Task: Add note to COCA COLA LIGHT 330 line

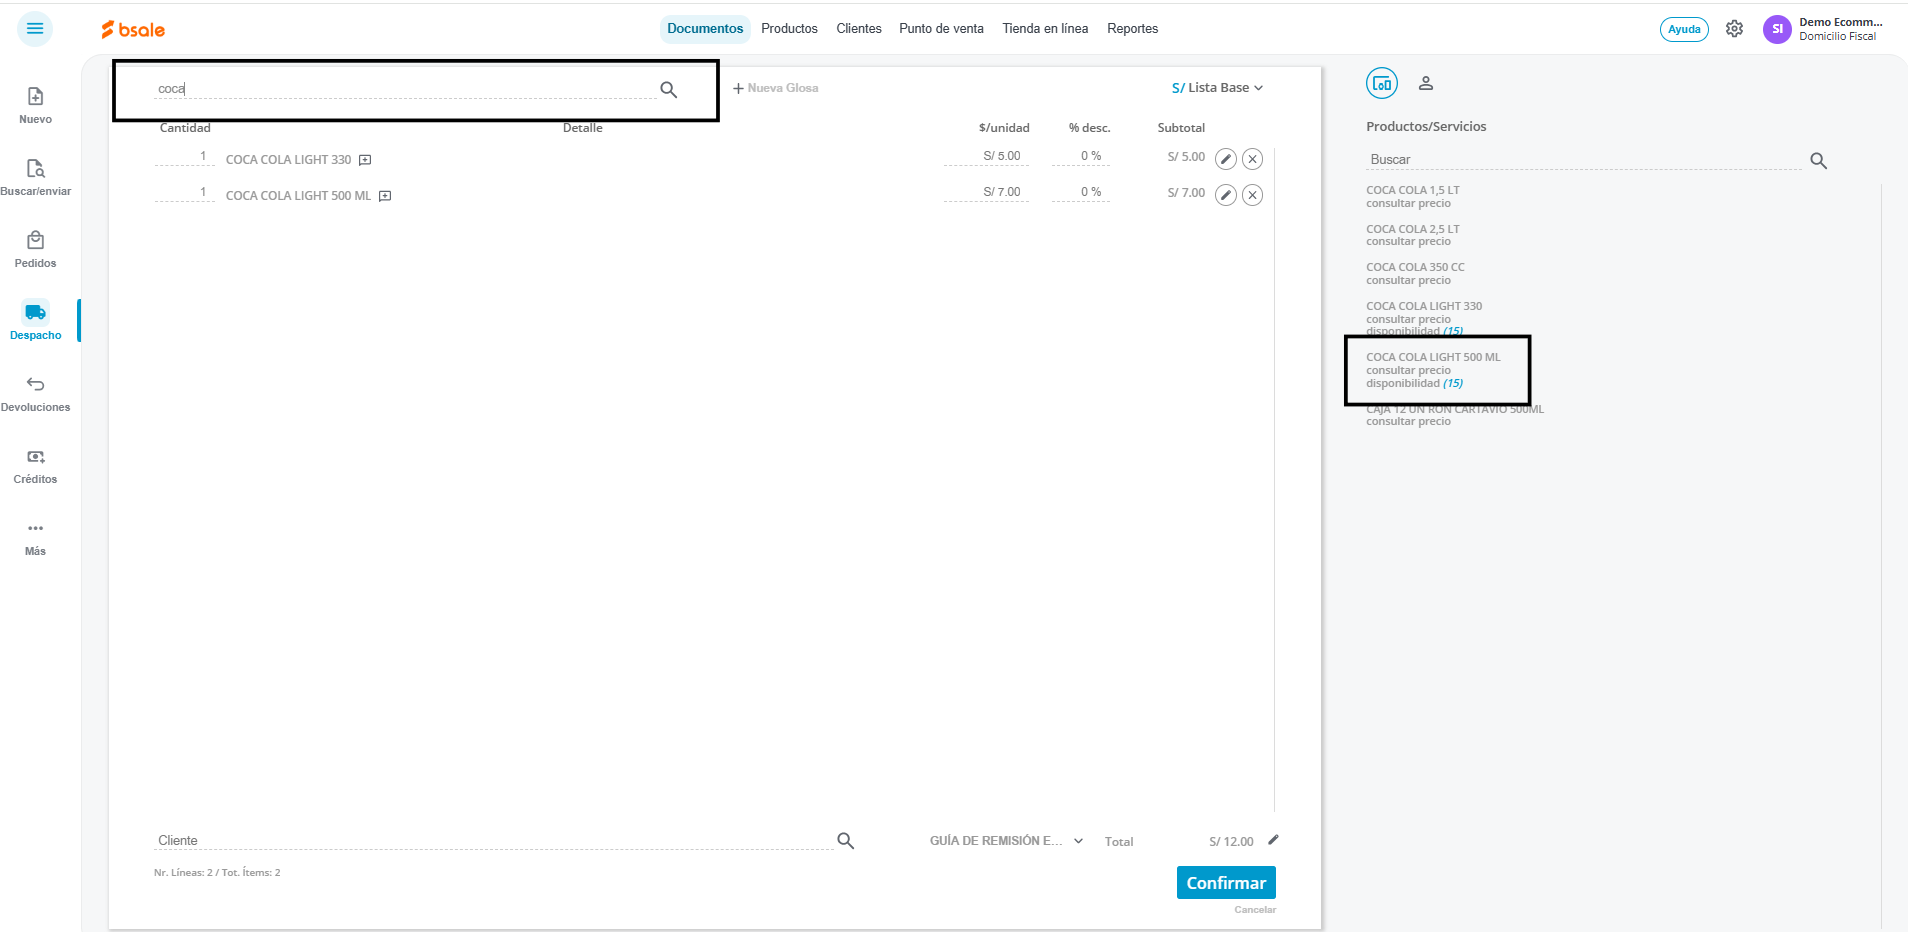Action: click(x=365, y=160)
